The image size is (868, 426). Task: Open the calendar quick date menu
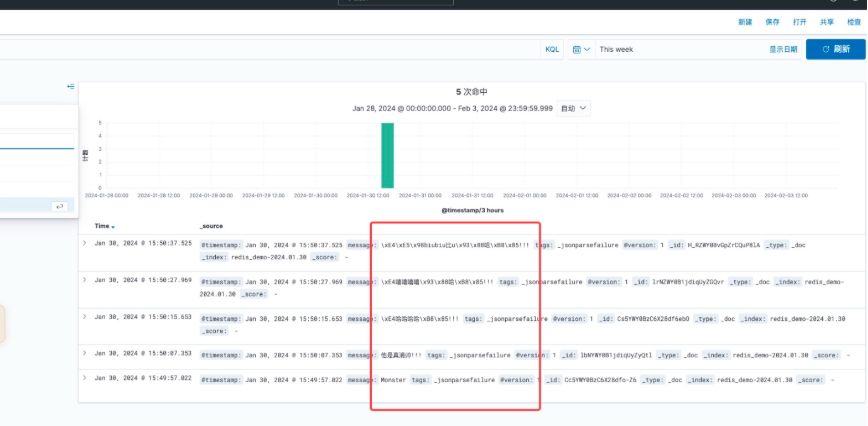click(581, 49)
